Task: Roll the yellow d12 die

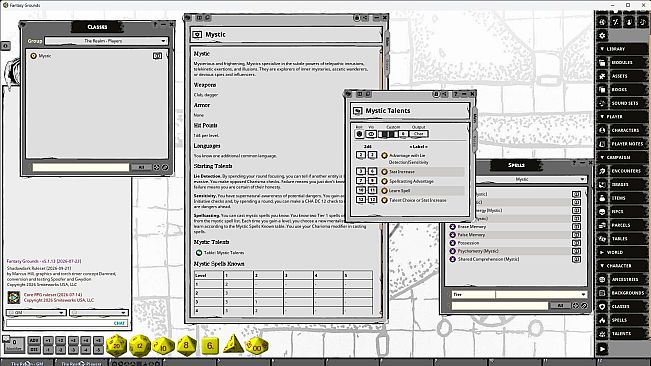Action: [x=140, y=345]
